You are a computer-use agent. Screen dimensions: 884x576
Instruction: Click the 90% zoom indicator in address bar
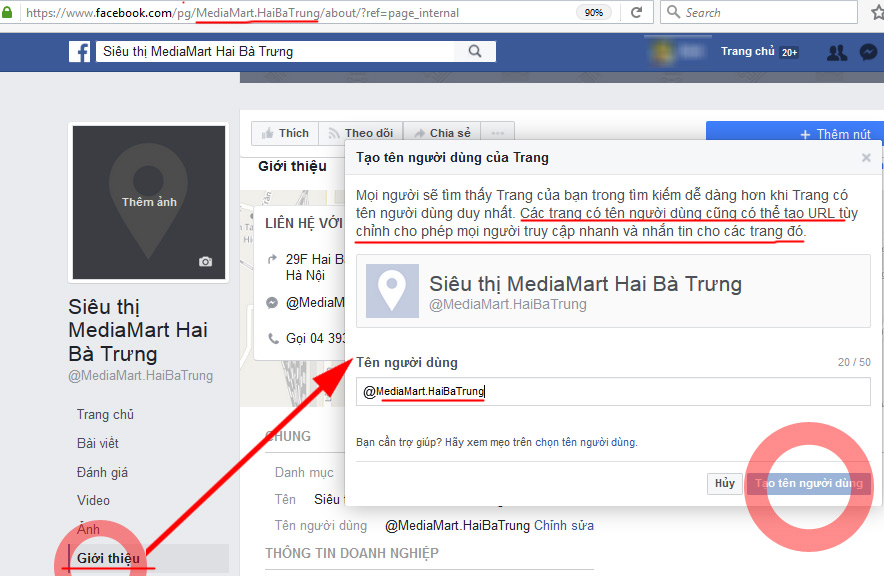click(x=593, y=13)
